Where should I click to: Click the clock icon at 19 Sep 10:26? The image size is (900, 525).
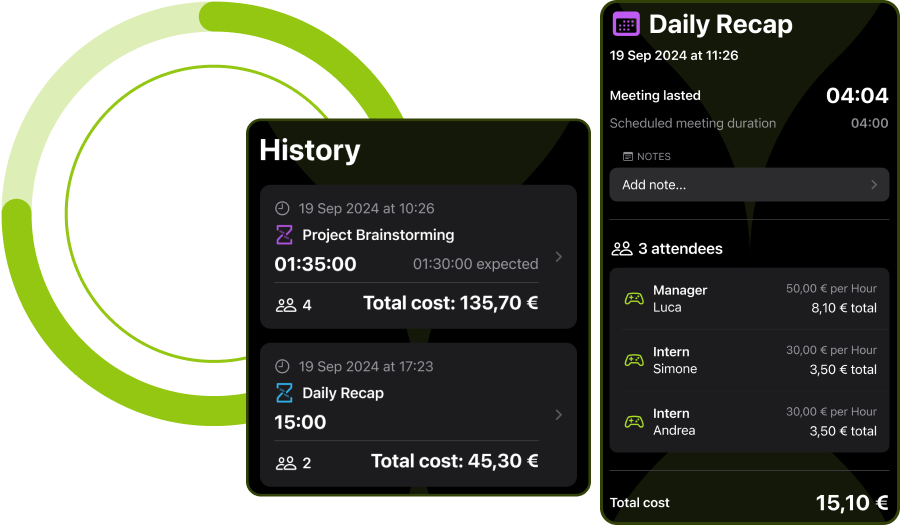pyautogui.click(x=282, y=208)
